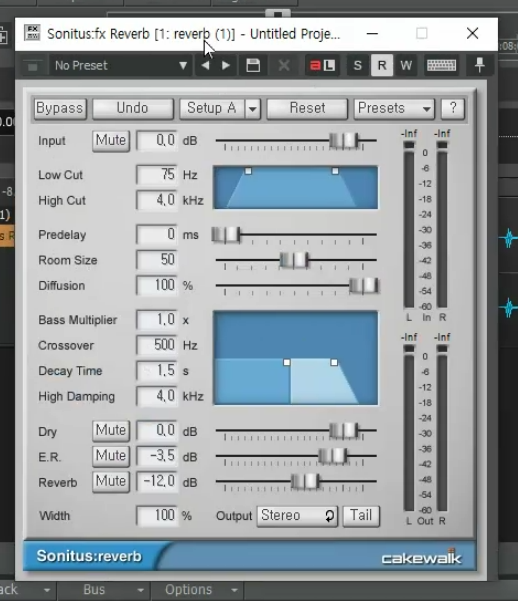This screenshot has height=601, width=518.
Task: Click the preset menu icon left of No Preset
Action: click(33, 66)
